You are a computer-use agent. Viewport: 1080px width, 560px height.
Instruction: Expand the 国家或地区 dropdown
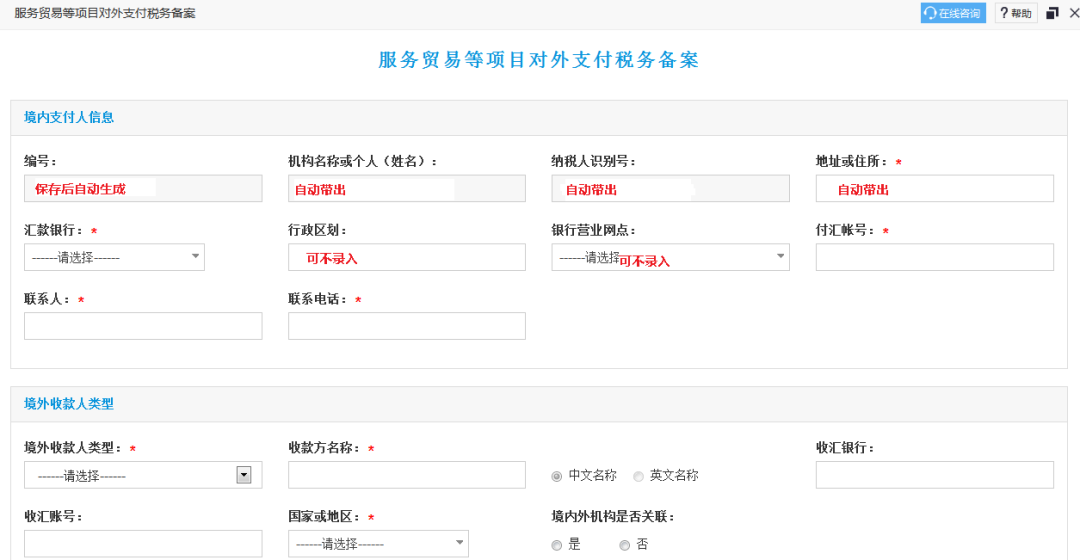[x=378, y=543]
